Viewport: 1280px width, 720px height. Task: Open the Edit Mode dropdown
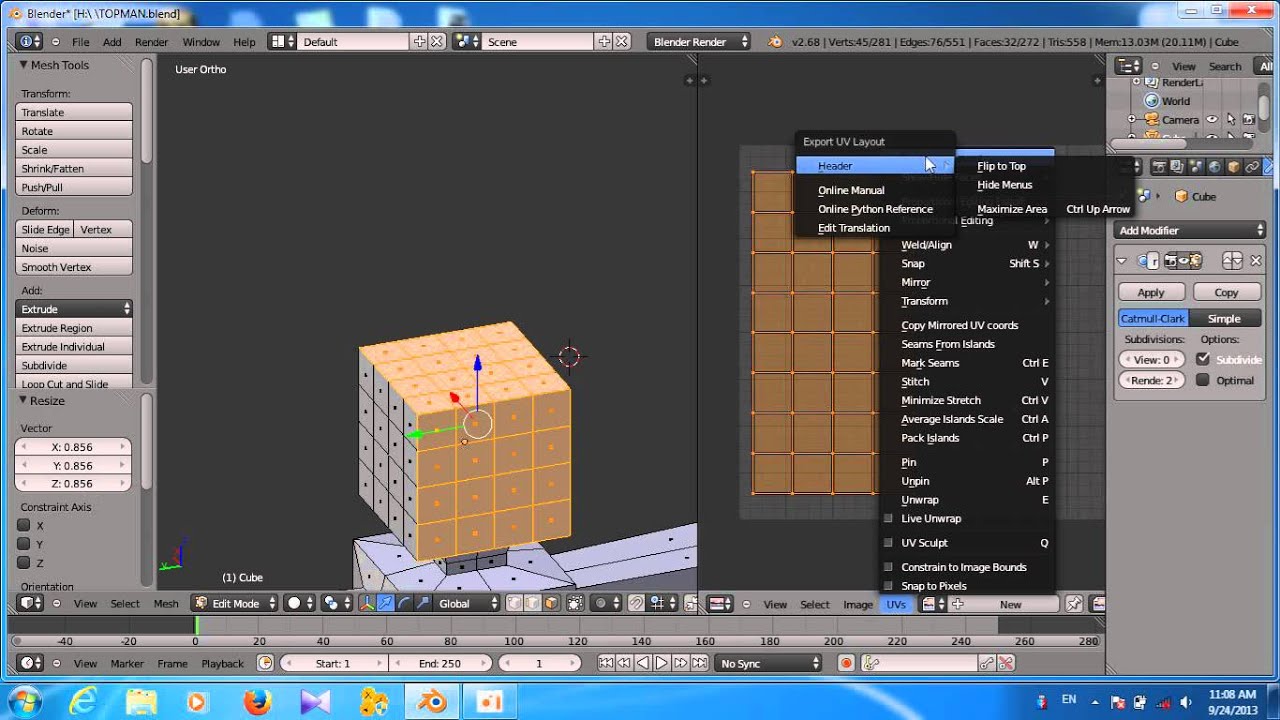click(235, 603)
